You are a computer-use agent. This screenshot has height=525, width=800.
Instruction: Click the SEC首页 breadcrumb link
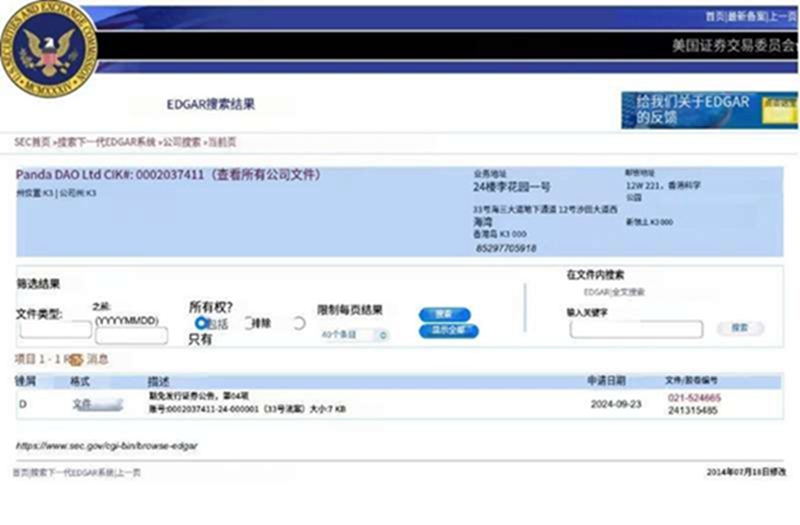click(32, 142)
